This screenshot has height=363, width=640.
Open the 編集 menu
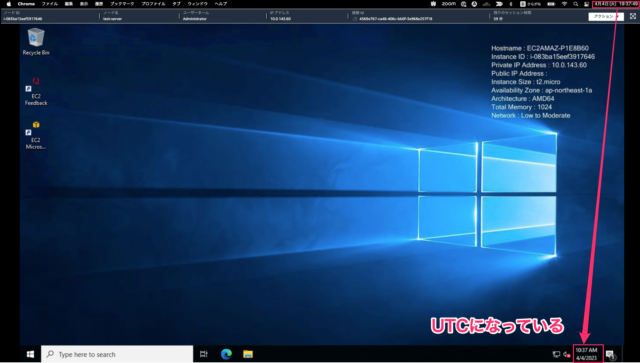69,4
